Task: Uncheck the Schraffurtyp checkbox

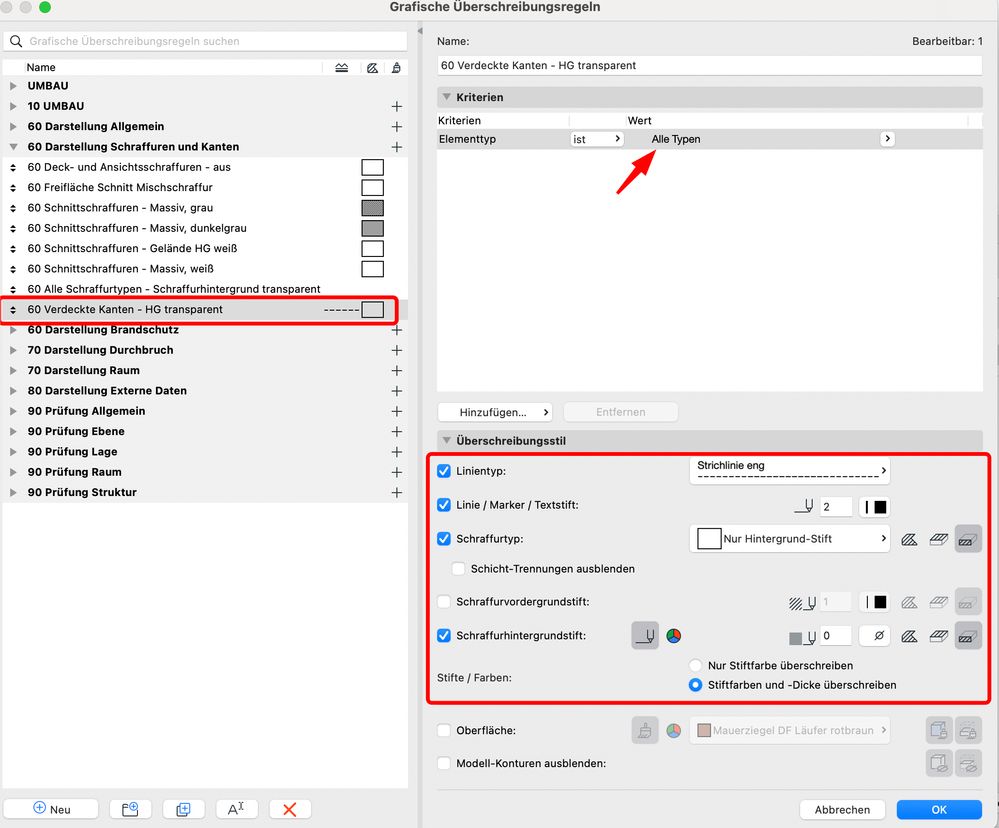Action: (444, 539)
